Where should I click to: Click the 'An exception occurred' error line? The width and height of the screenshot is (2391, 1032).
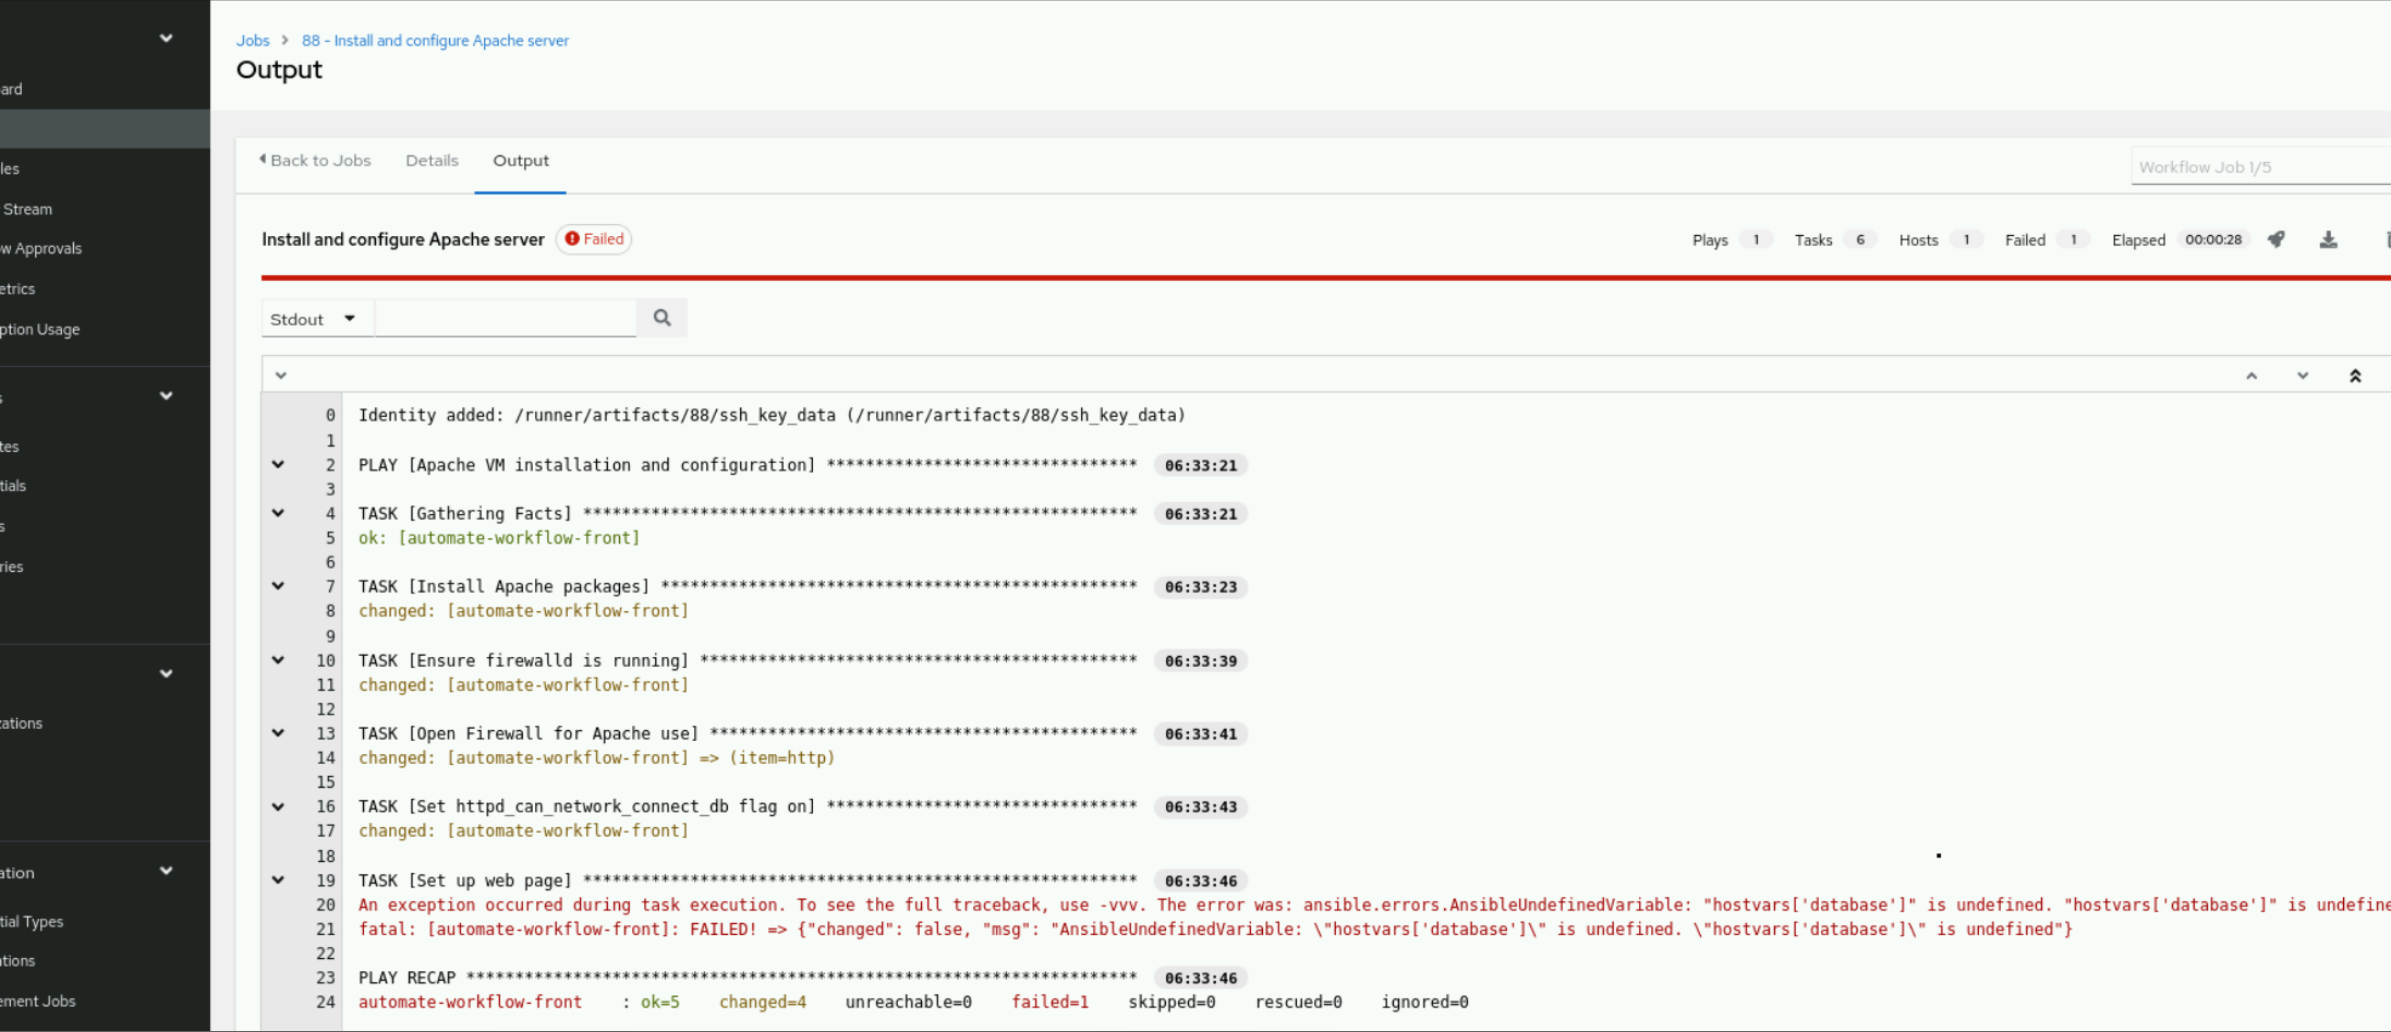coord(1374,905)
